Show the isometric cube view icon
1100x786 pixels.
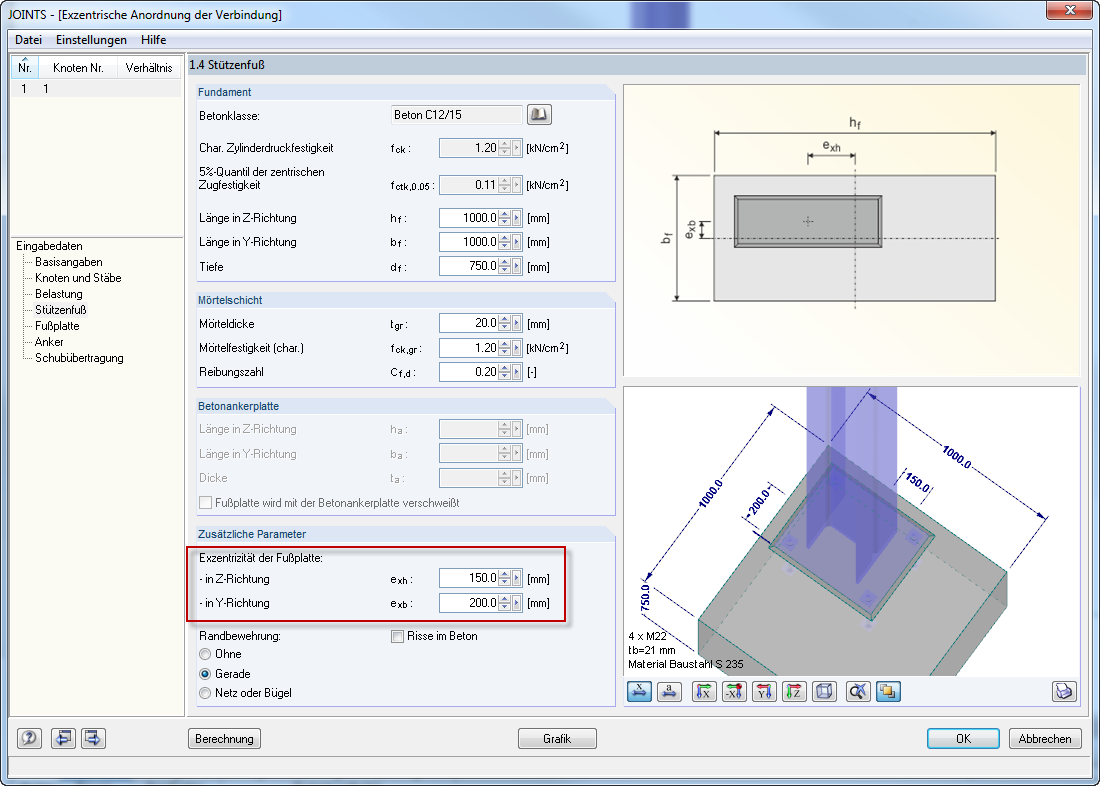point(824,692)
